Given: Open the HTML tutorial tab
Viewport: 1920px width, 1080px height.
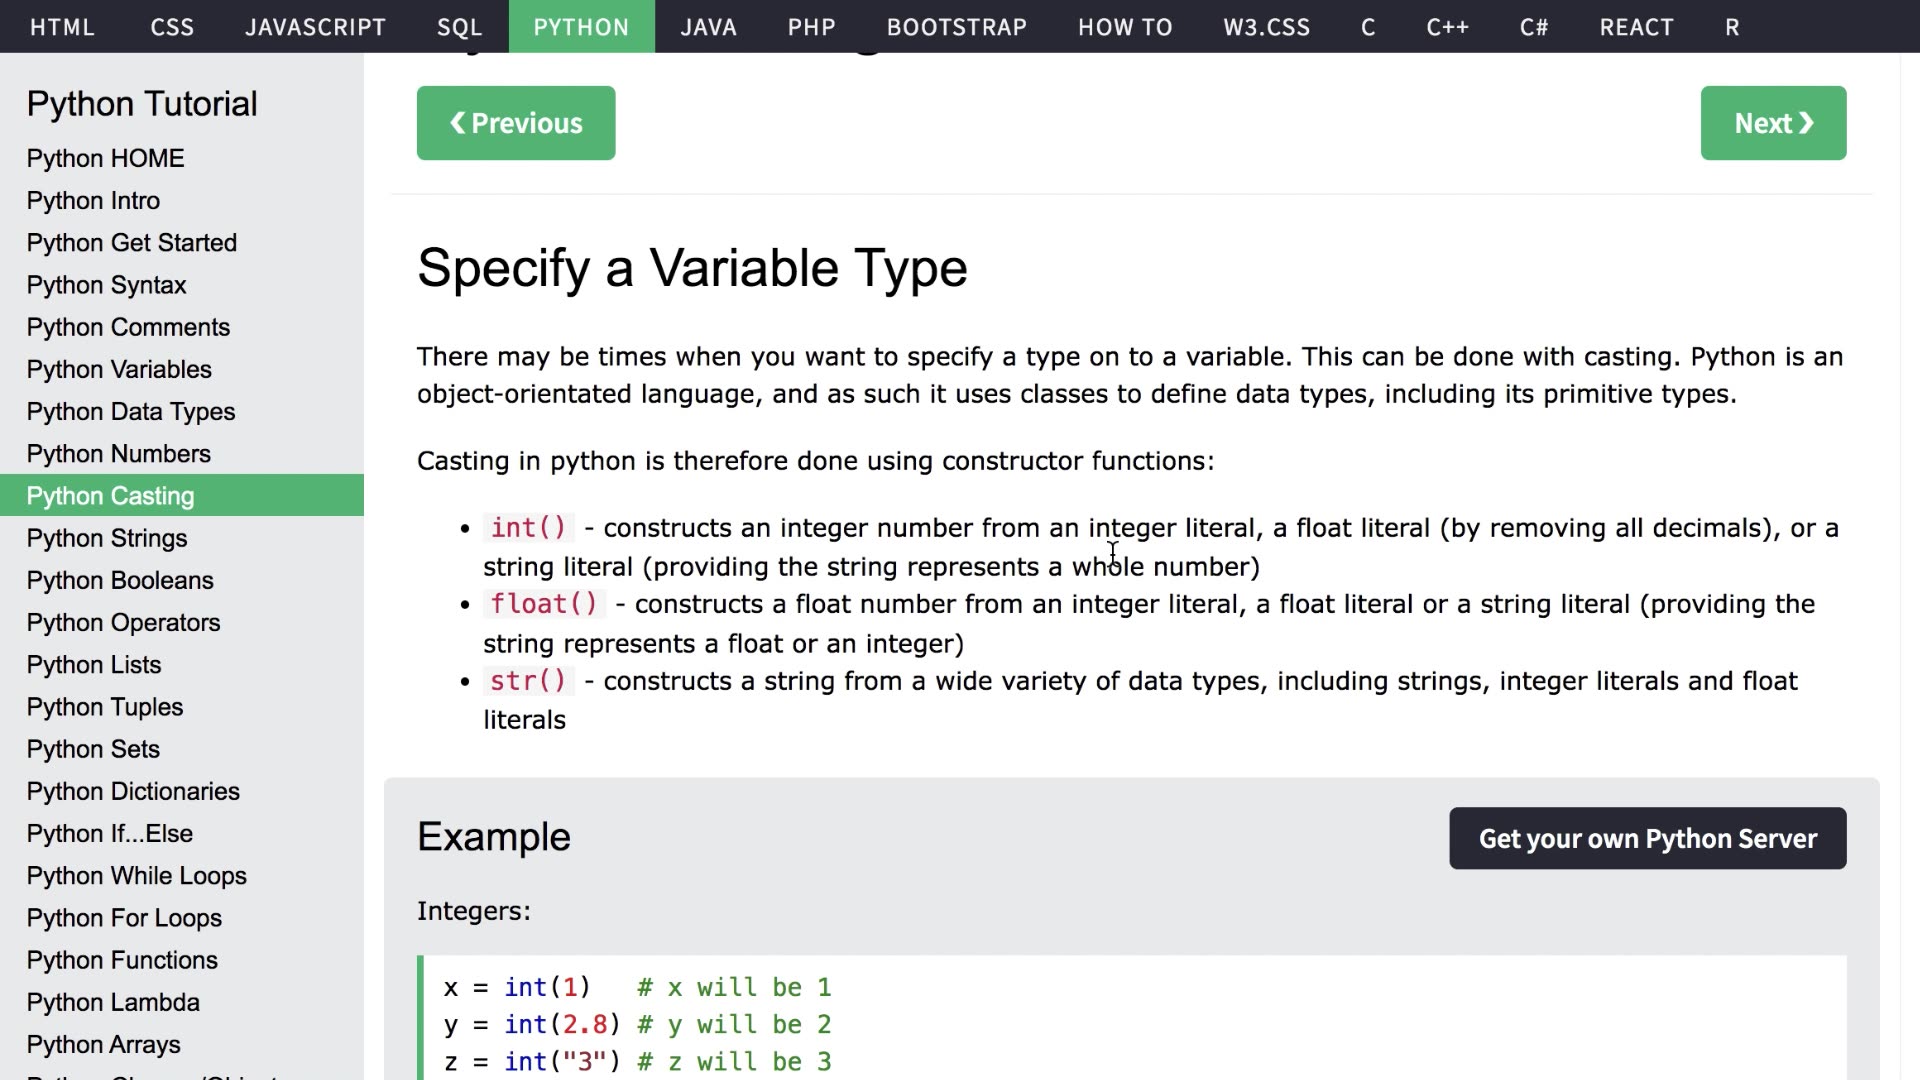Looking at the screenshot, I should pyautogui.click(x=62, y=27).
